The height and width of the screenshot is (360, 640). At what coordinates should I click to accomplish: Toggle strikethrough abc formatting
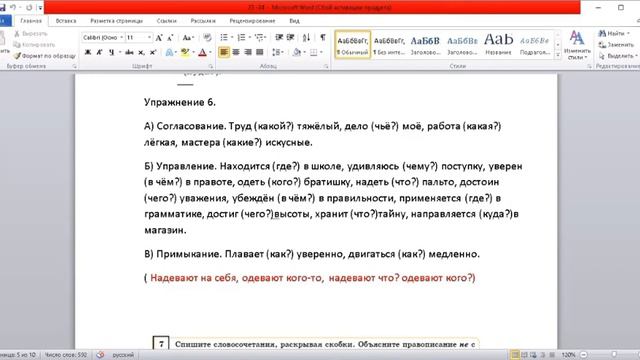(129, 52)
